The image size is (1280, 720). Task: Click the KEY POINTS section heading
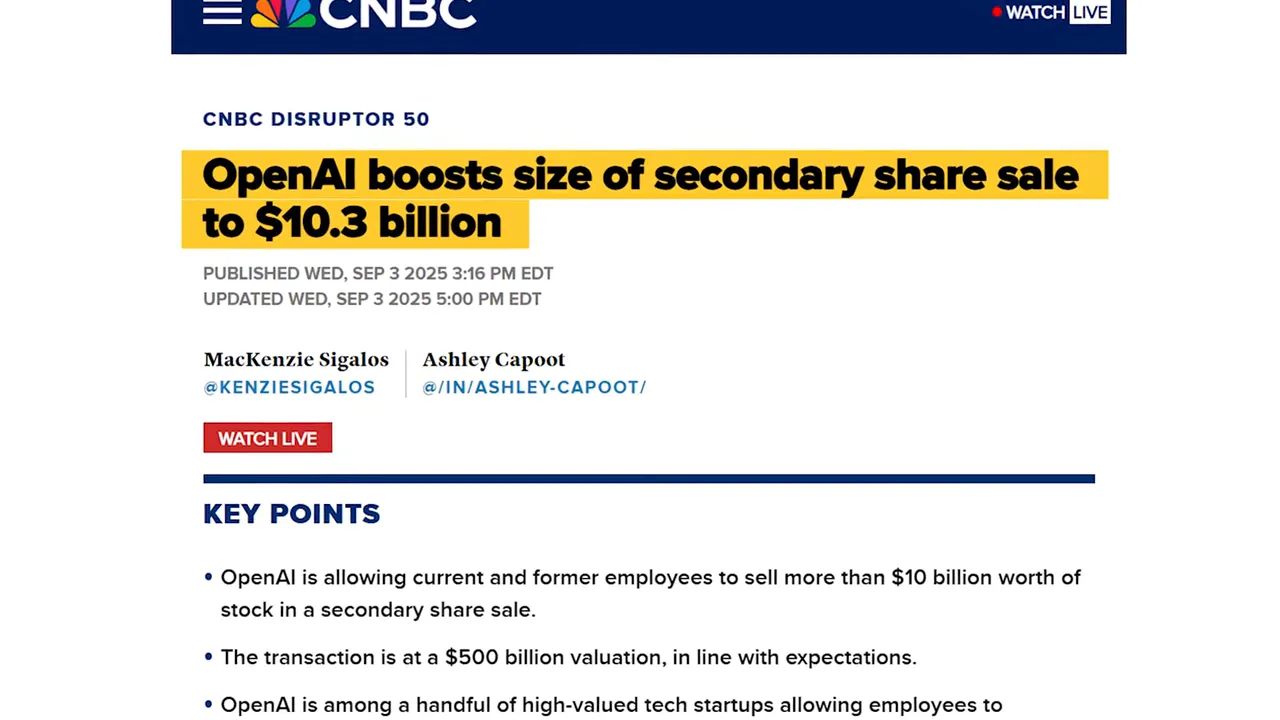(291, 513)
